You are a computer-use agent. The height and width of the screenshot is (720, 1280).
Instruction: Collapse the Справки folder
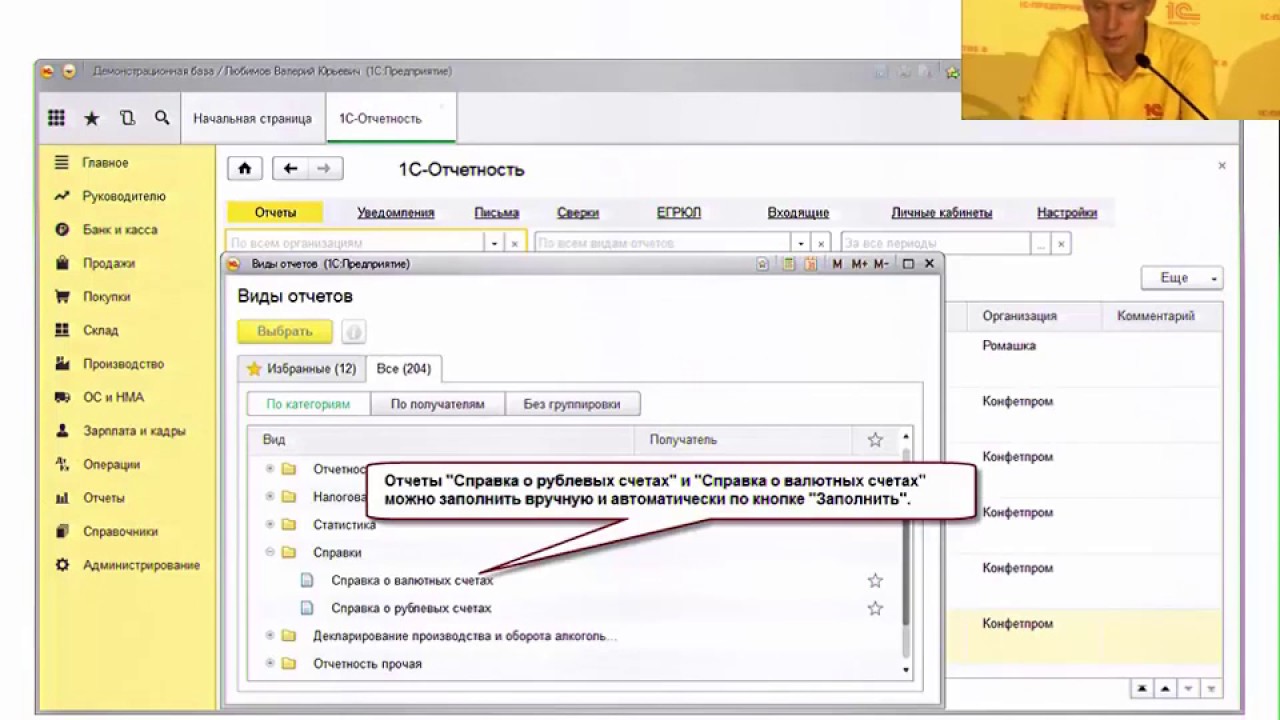[270, 552]
